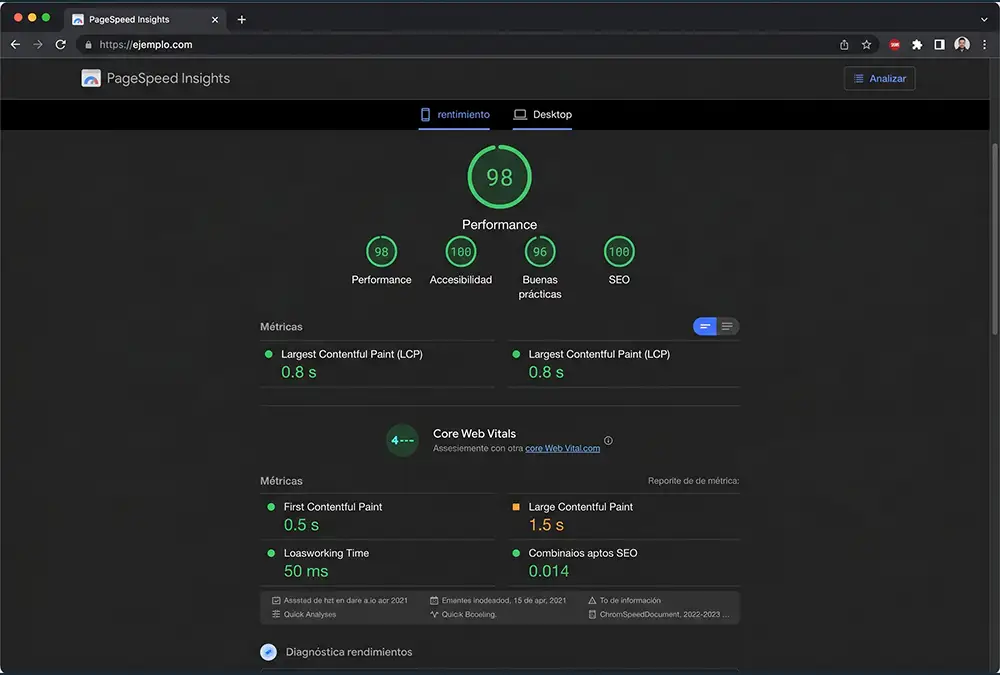Switch to the Desktop tab

[542, 115]
